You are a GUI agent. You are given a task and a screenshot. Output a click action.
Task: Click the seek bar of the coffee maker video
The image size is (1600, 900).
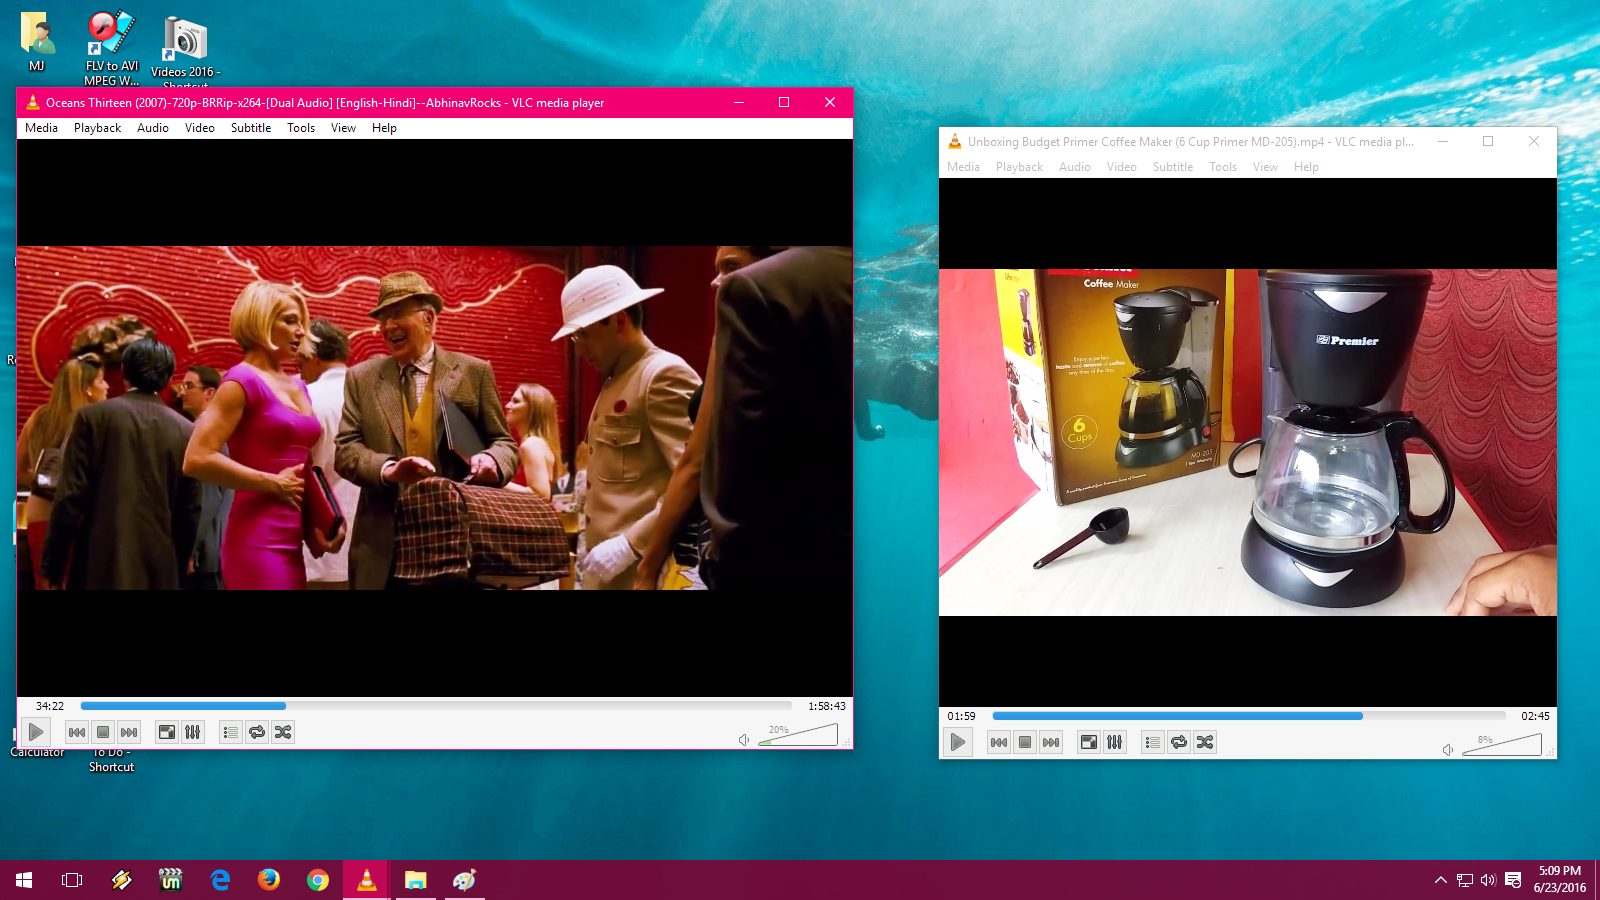click(x=1245, y=716)
